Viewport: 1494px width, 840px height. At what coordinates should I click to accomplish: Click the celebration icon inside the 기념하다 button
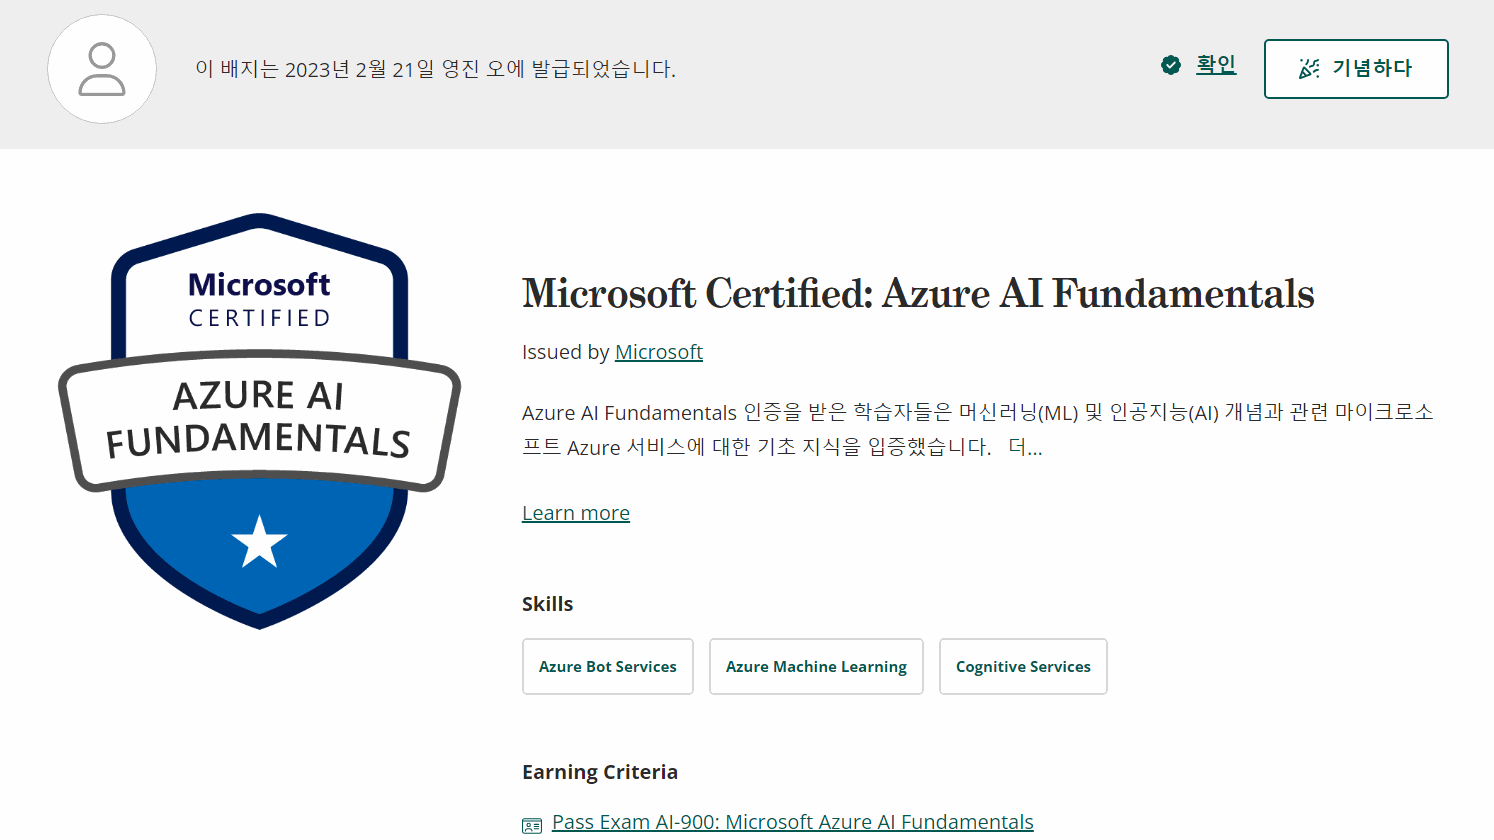click(1310, 68)
